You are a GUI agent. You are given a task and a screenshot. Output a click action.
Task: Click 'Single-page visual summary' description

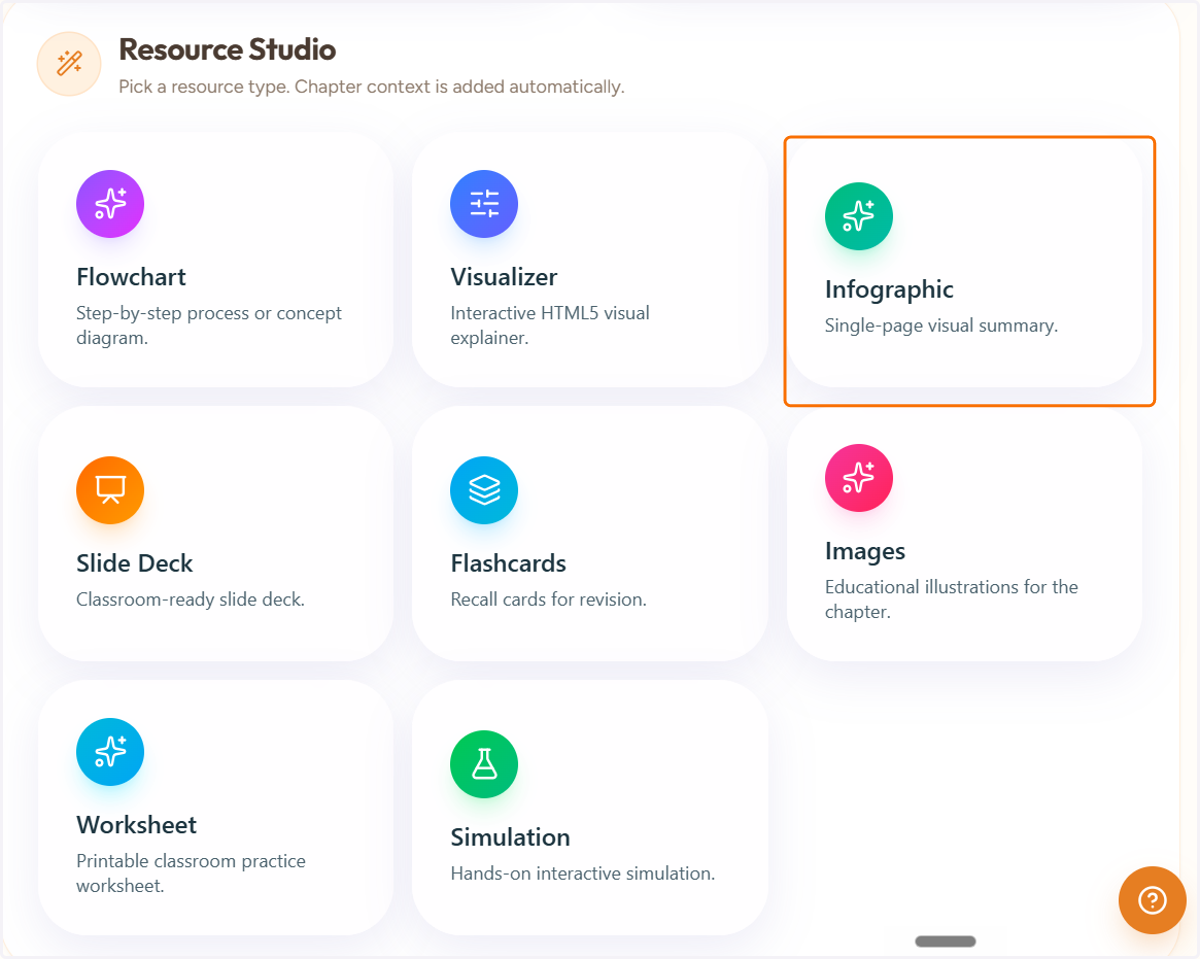(941, 326)
